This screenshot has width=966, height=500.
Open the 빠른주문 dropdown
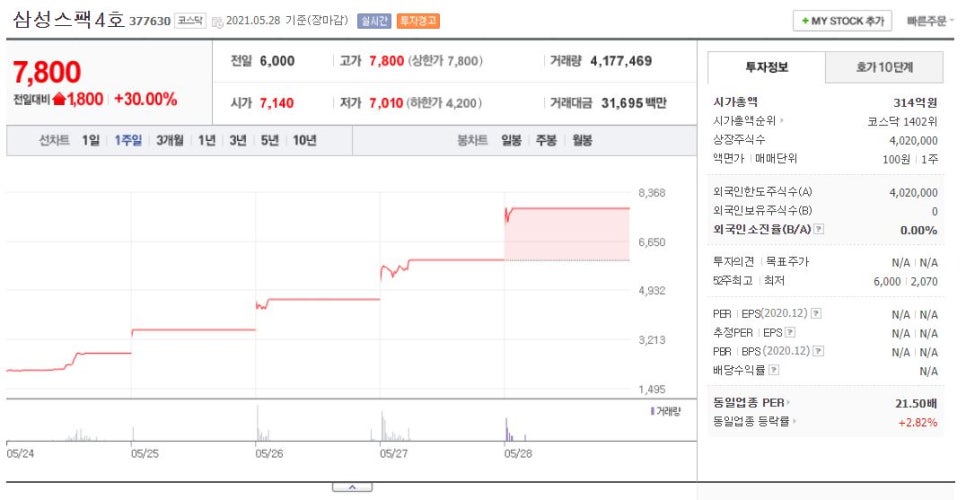tap(929, 21)
